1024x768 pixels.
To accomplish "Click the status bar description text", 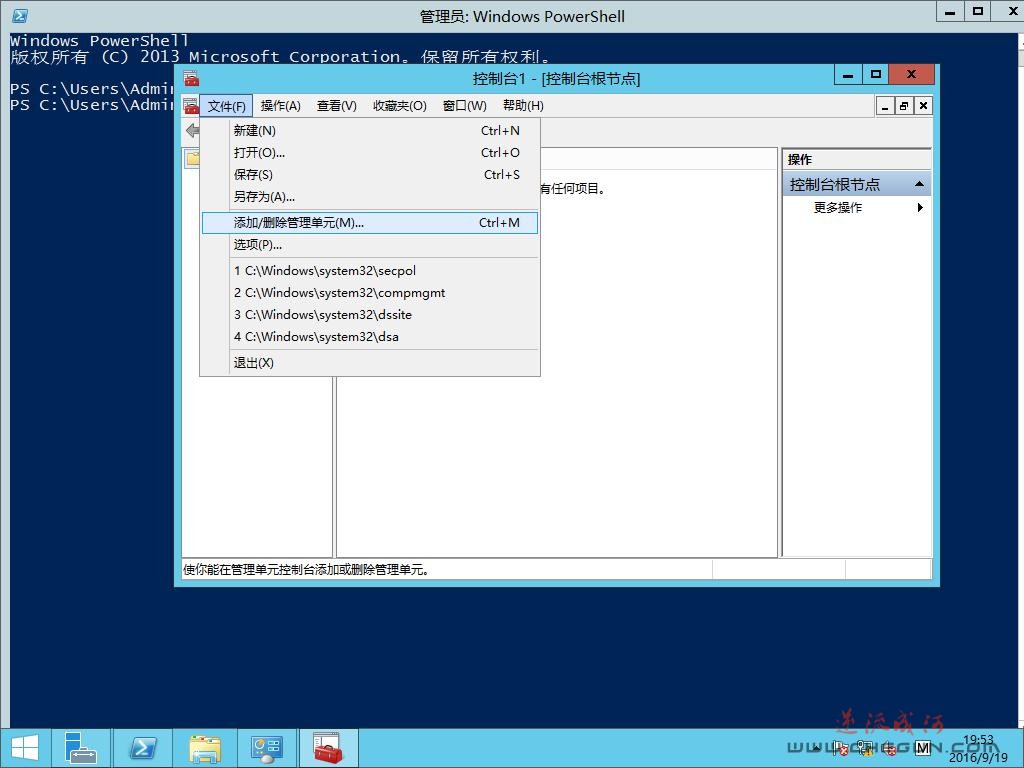I will click(306, 569).
